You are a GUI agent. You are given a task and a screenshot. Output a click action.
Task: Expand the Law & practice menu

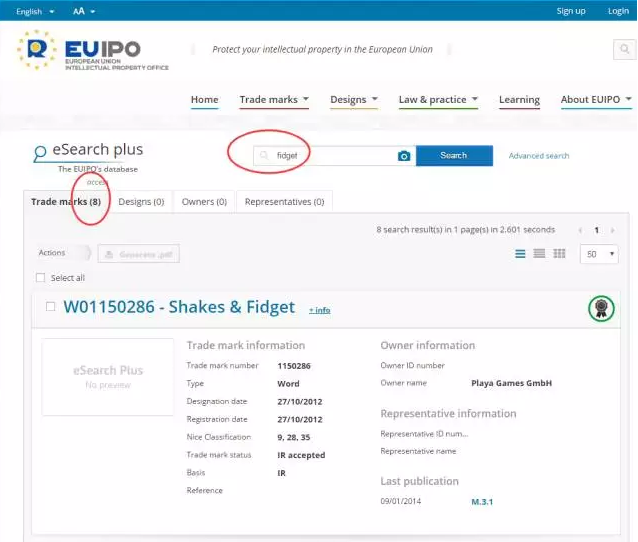pyautogui.click(x=438, y=100)
